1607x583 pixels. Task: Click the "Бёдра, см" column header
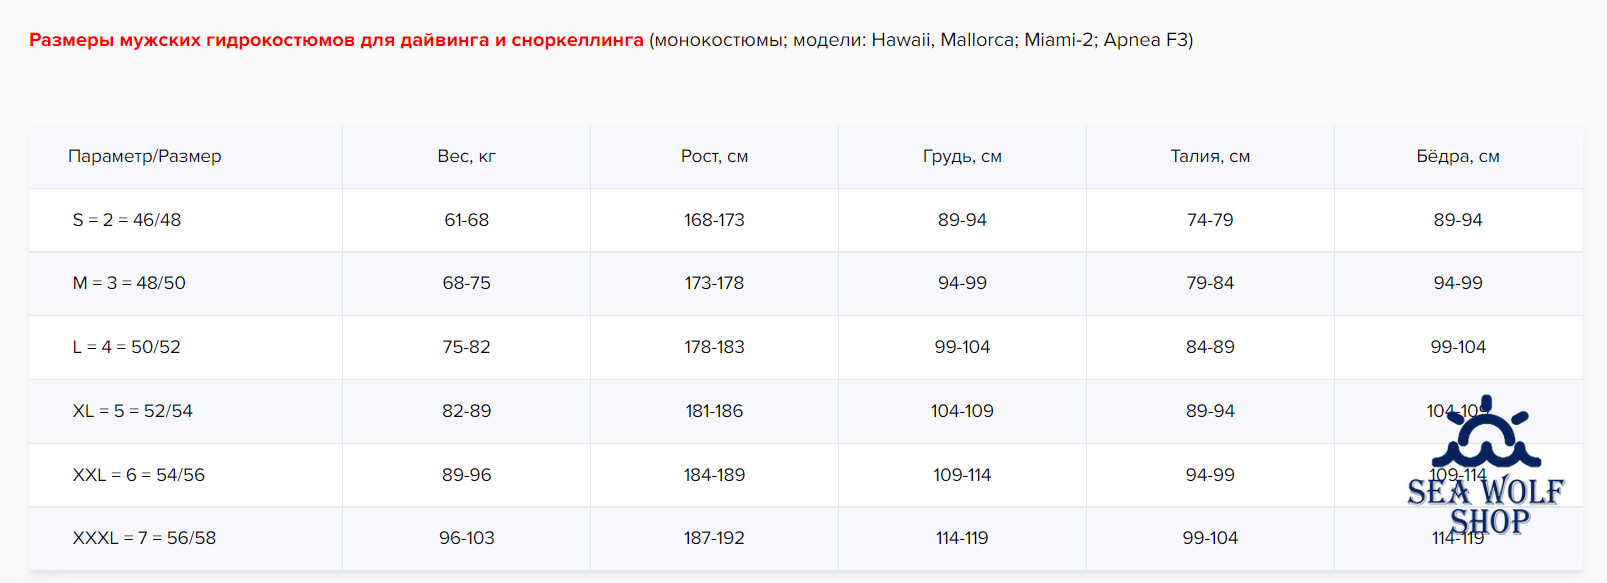[x=1458, y=156]
